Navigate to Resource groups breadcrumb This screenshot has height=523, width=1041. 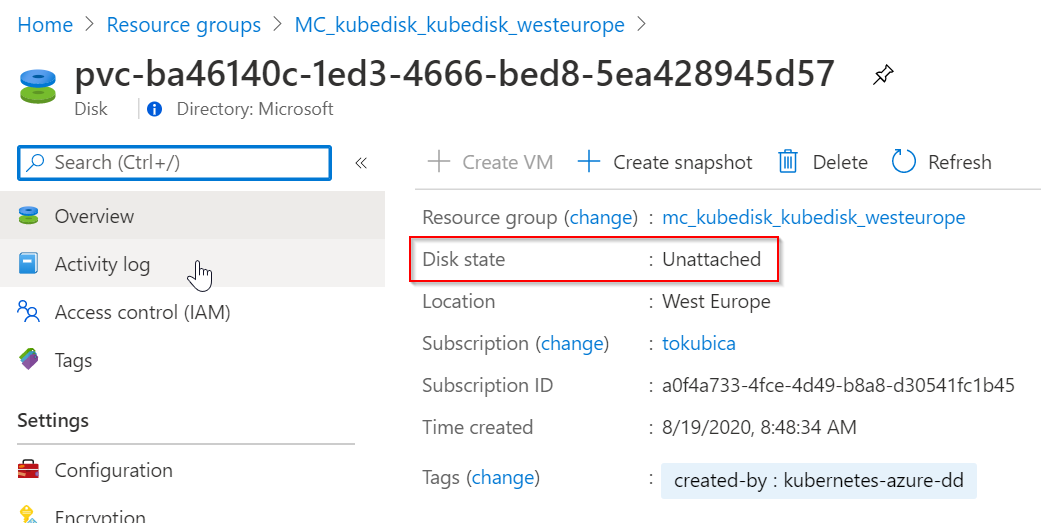click(x=183, y=25)
